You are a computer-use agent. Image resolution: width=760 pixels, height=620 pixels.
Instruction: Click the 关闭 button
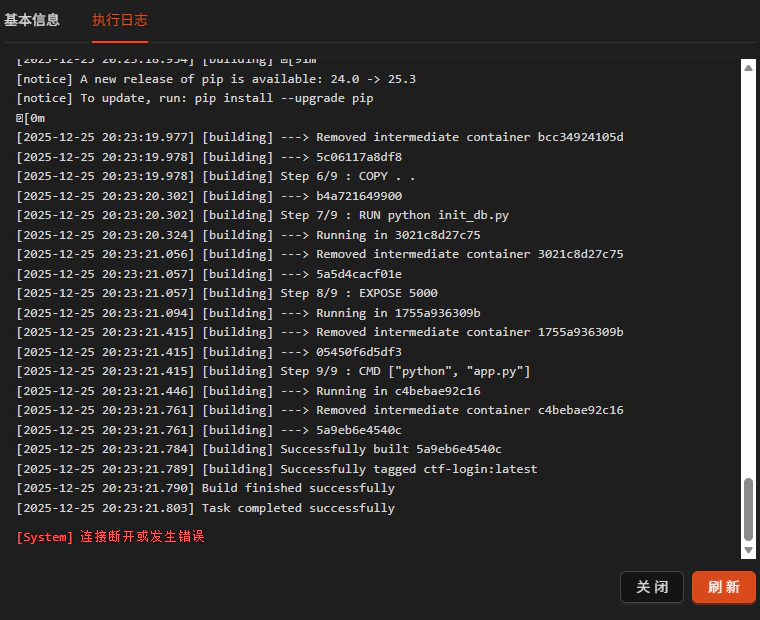coord(652,587)
